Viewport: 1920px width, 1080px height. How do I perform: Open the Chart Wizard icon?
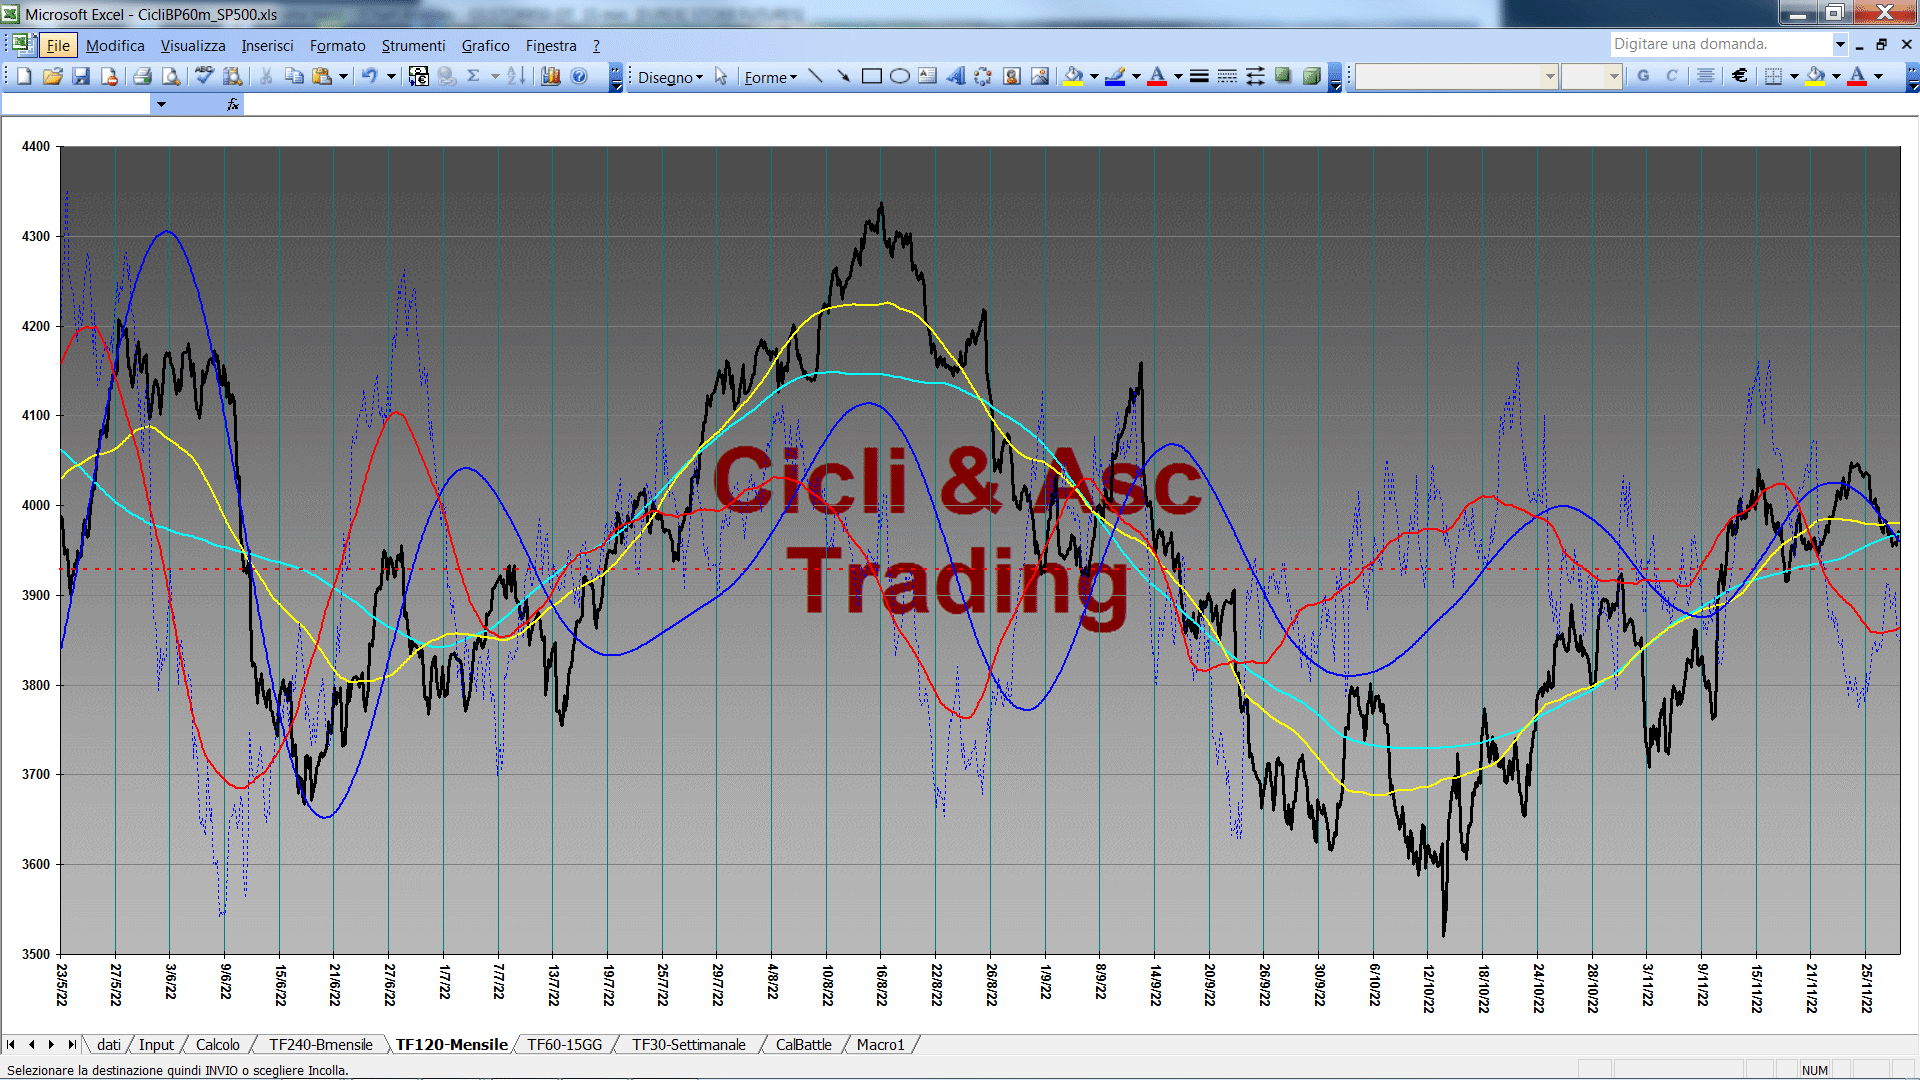(x=551, y=76)
